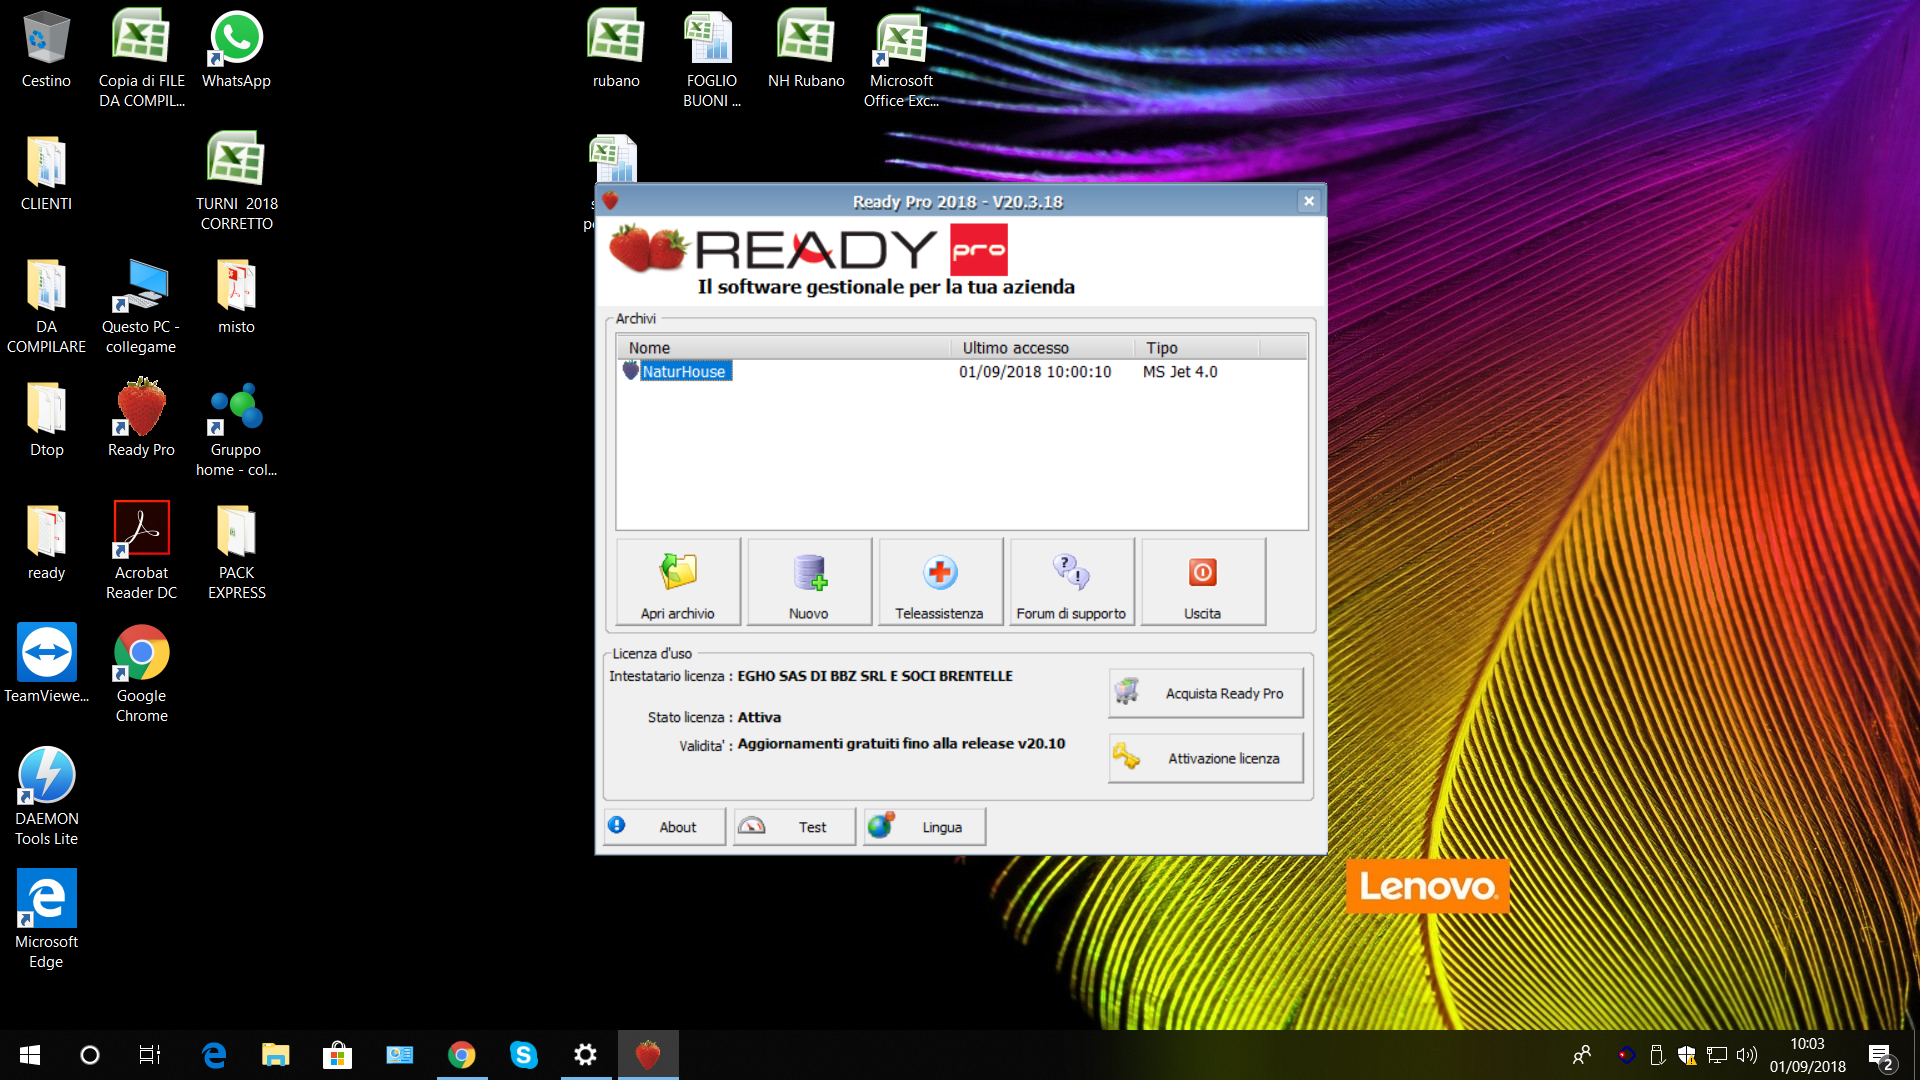This screenshot has height=1080, width=1920.
Task: Click the MS Jet 4.0 type cell
Action: point(1180,372)
